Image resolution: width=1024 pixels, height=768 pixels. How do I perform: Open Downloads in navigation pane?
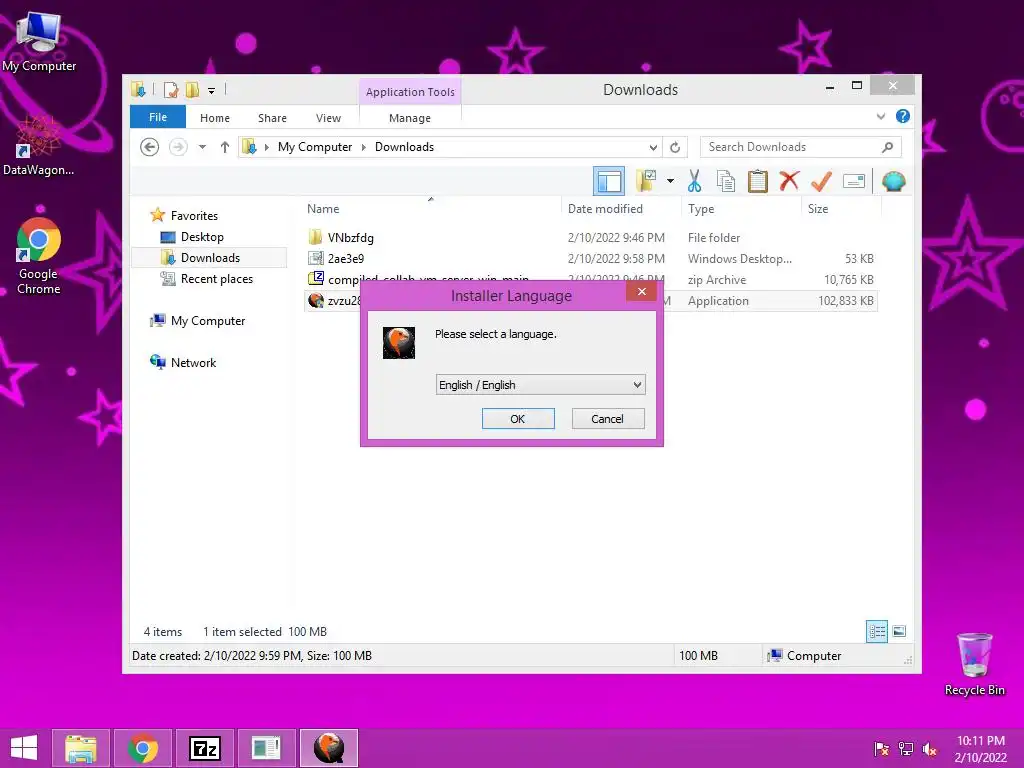coord(210,258)
